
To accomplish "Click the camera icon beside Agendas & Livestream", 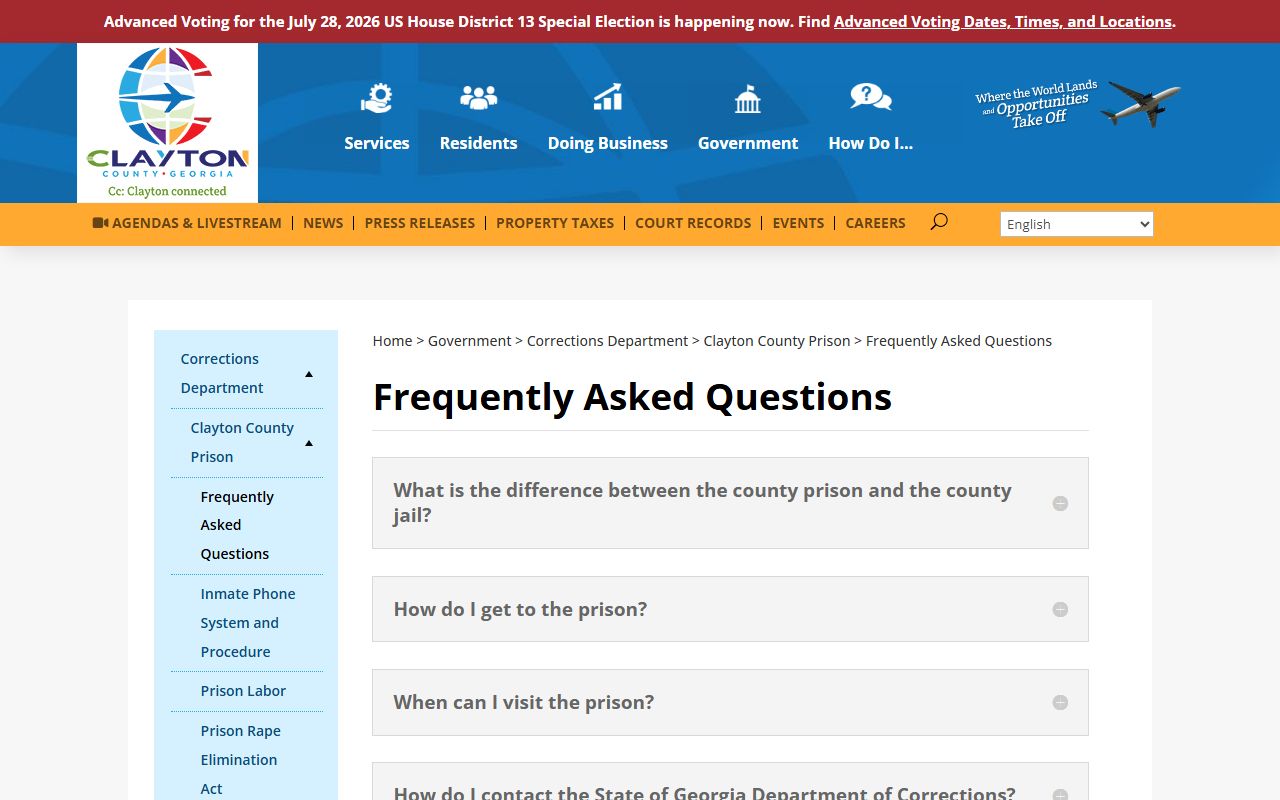I will point(100,223).
